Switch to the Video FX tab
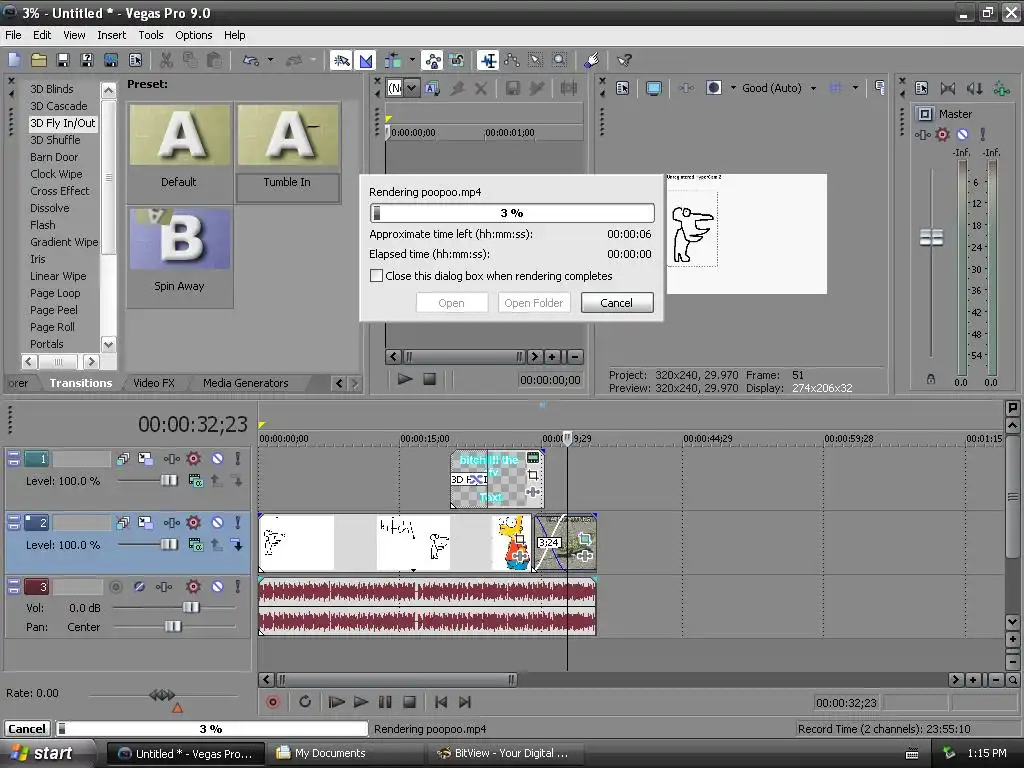Screen dimensions: 1024x768 (x=153, y=383)
